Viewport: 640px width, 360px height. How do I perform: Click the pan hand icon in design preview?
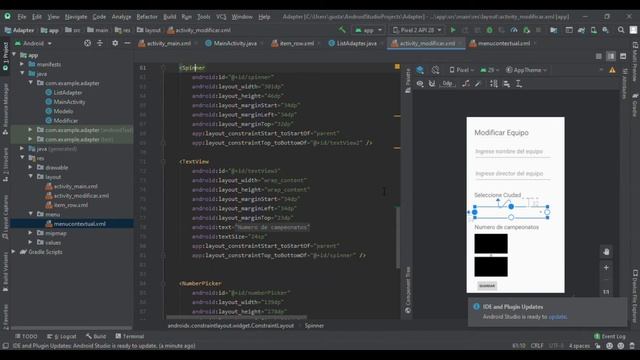[x=606, y=252]
